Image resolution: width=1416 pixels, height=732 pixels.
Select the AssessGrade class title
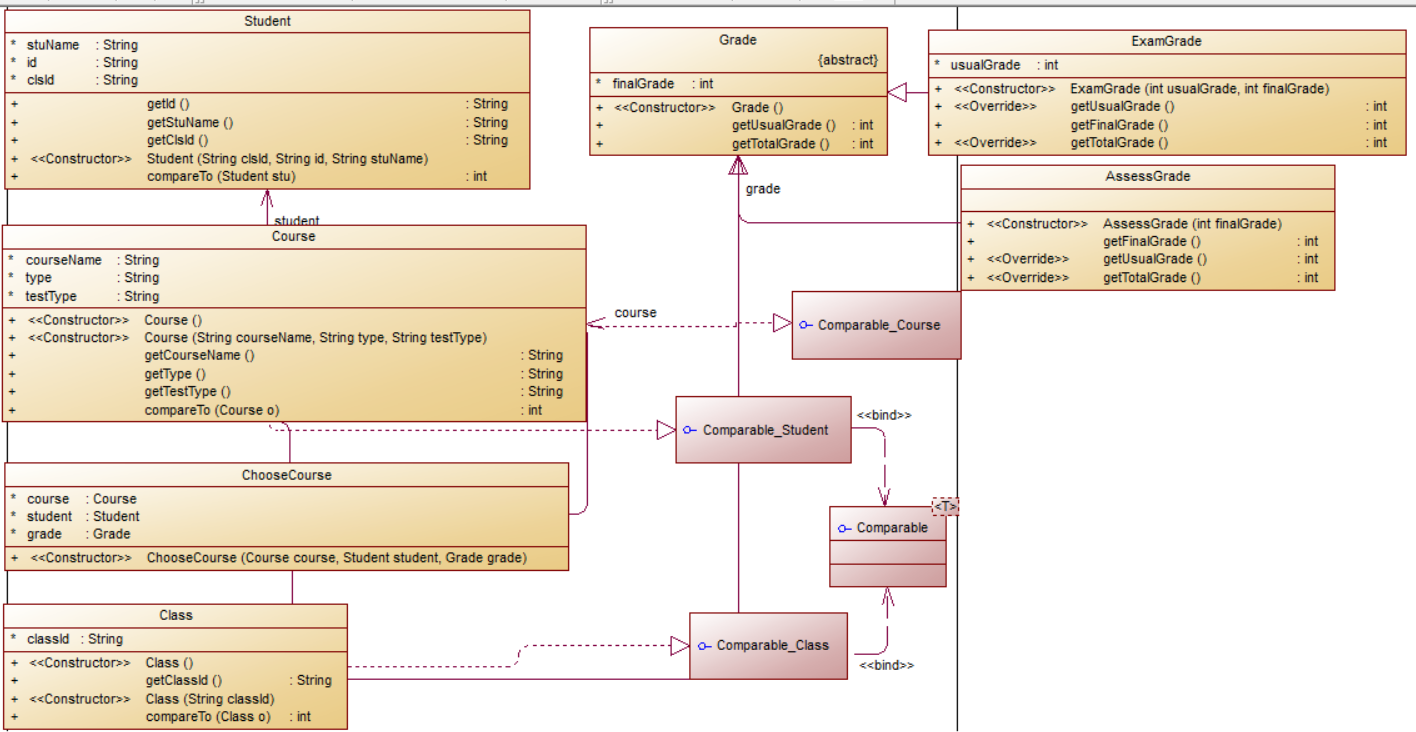coord(1148,177)
